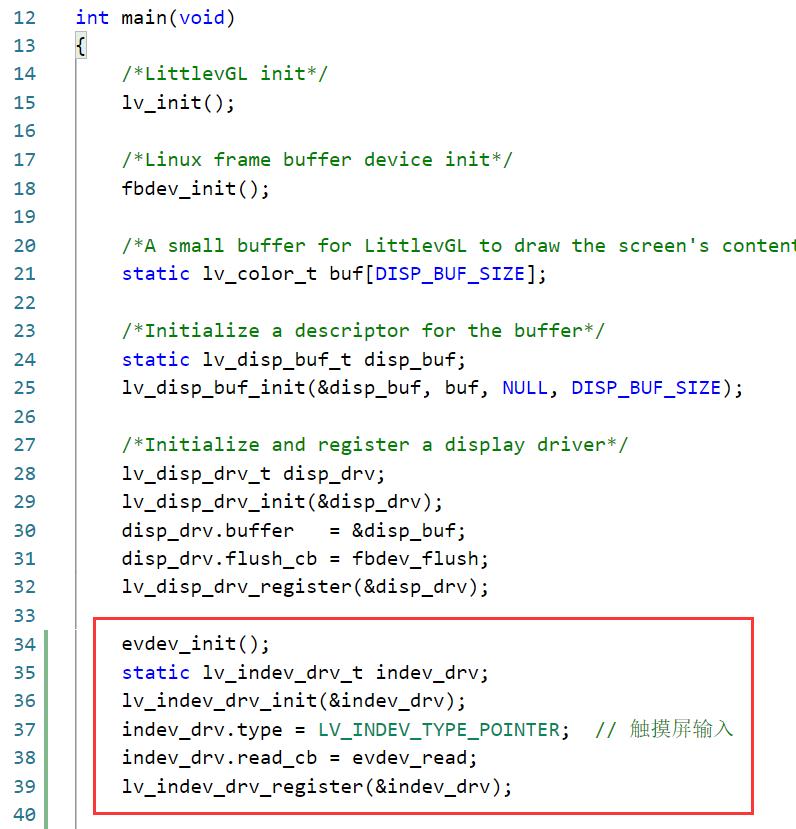Click lv_indev_drv_register call on line 39
This screenshot has height=829, width=796.
[317, 787]
